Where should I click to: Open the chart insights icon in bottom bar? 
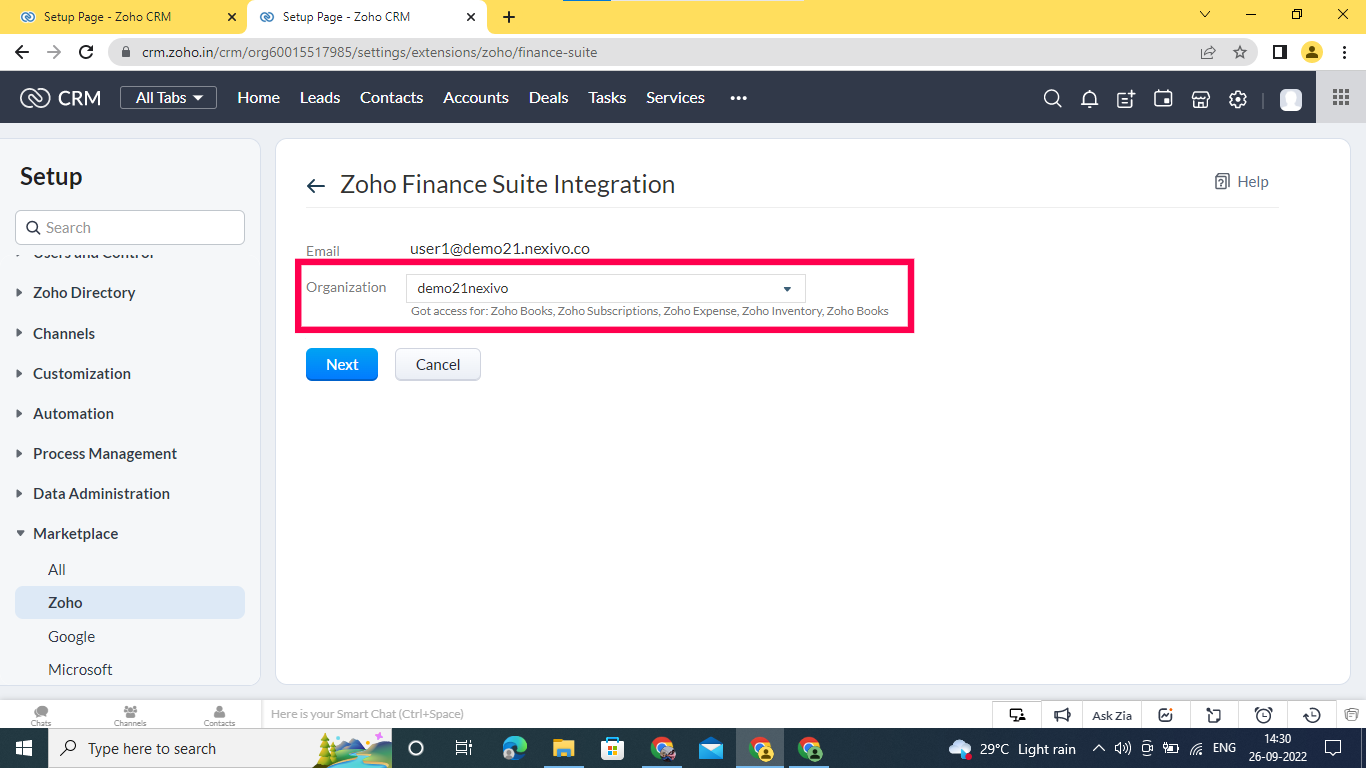coord(1166,715)
